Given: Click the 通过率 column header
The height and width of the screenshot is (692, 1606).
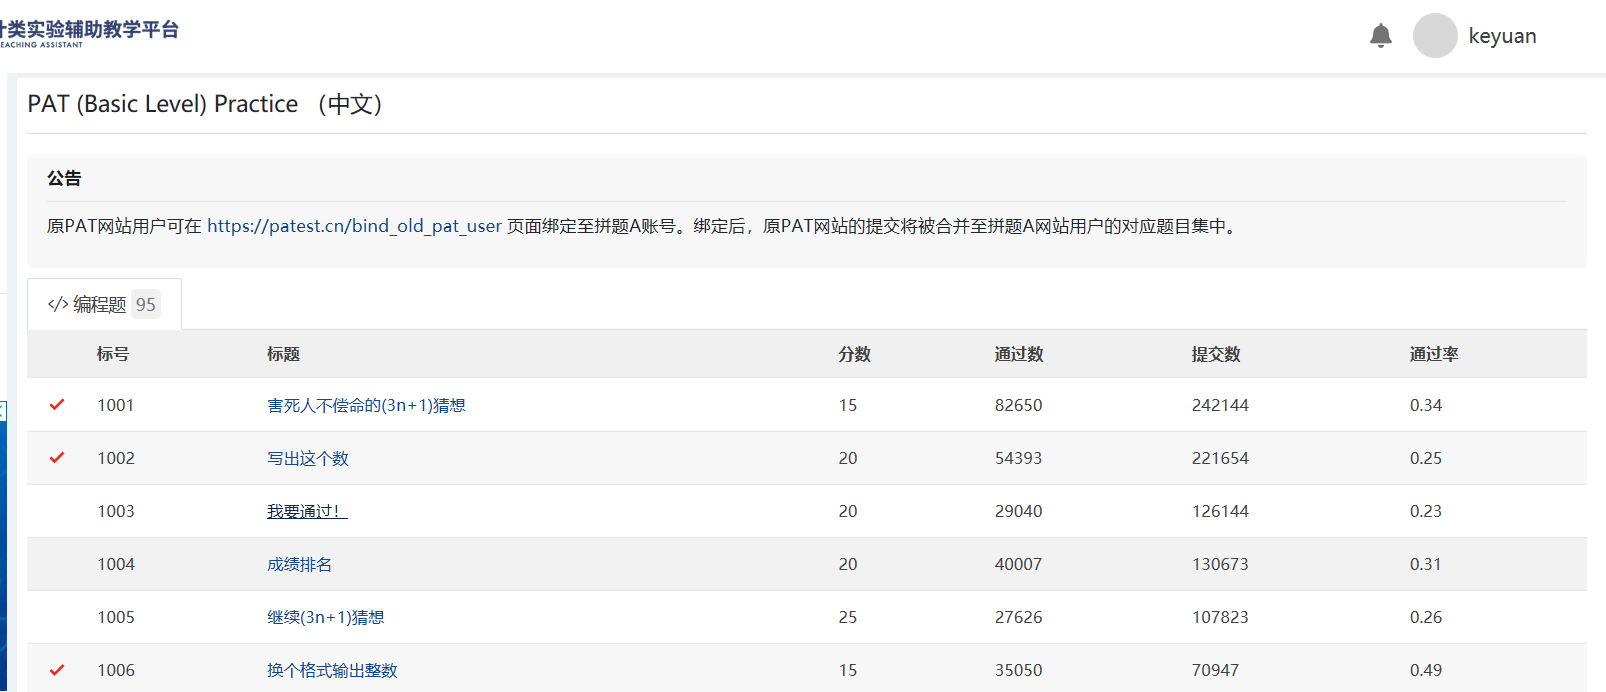Looking at the screenshot, I should pyautogui.click(x=1434, y=354).
